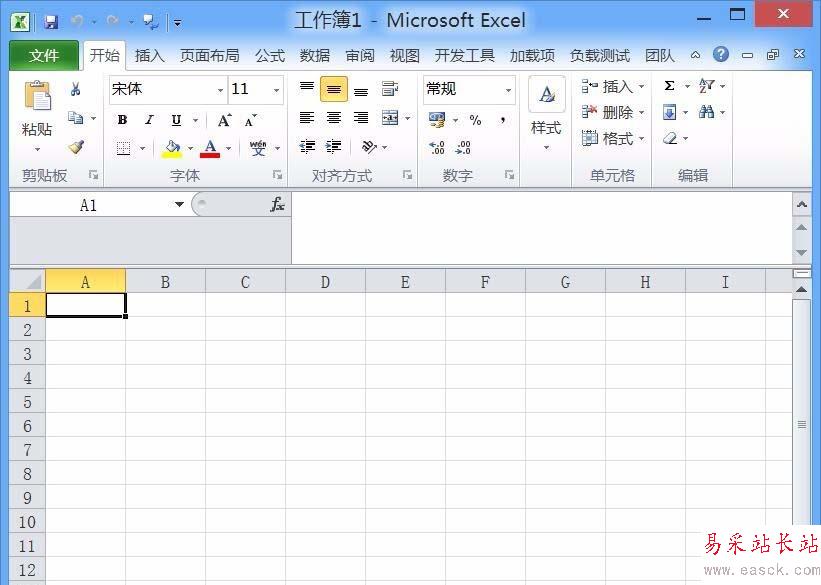Toggle align text left
The width and height of the screenshot is (821, 585).
(x=307, y=118)
